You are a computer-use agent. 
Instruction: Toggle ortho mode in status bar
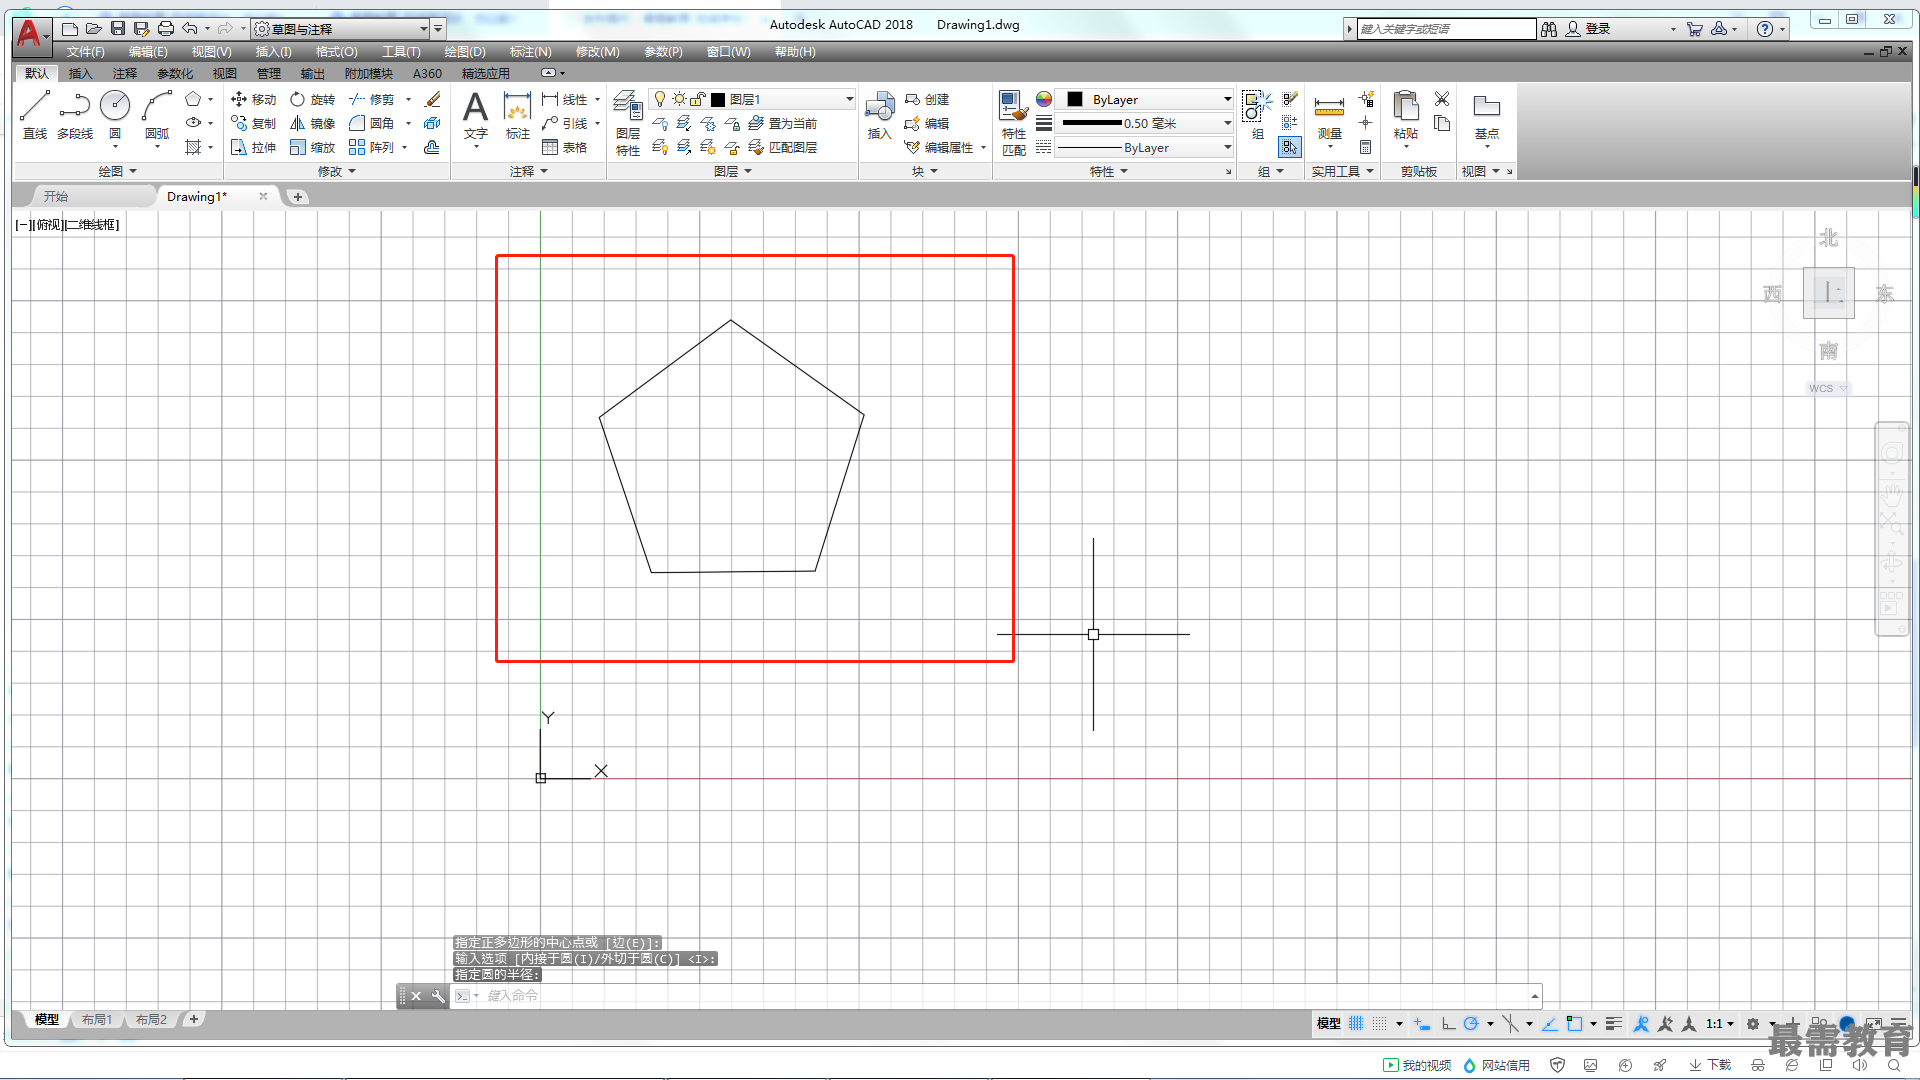1448,1023
